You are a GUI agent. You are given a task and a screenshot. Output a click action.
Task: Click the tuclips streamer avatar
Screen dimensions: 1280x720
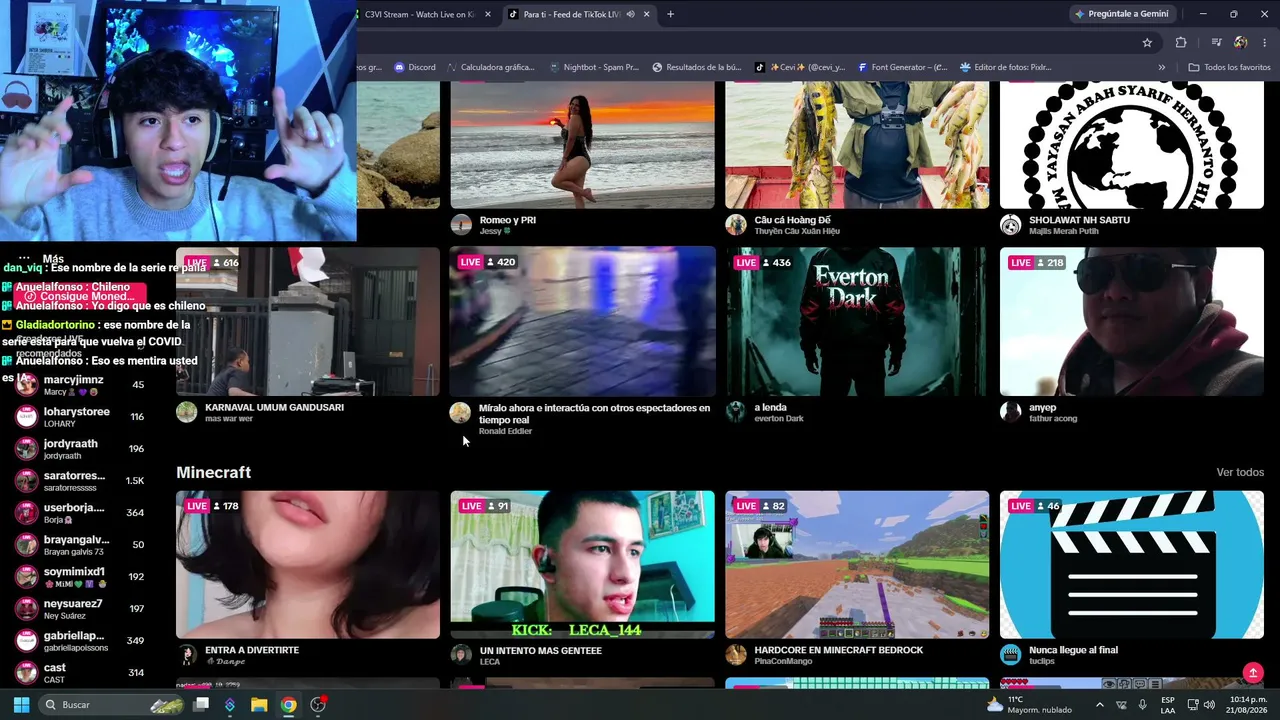click(1011, 655)
